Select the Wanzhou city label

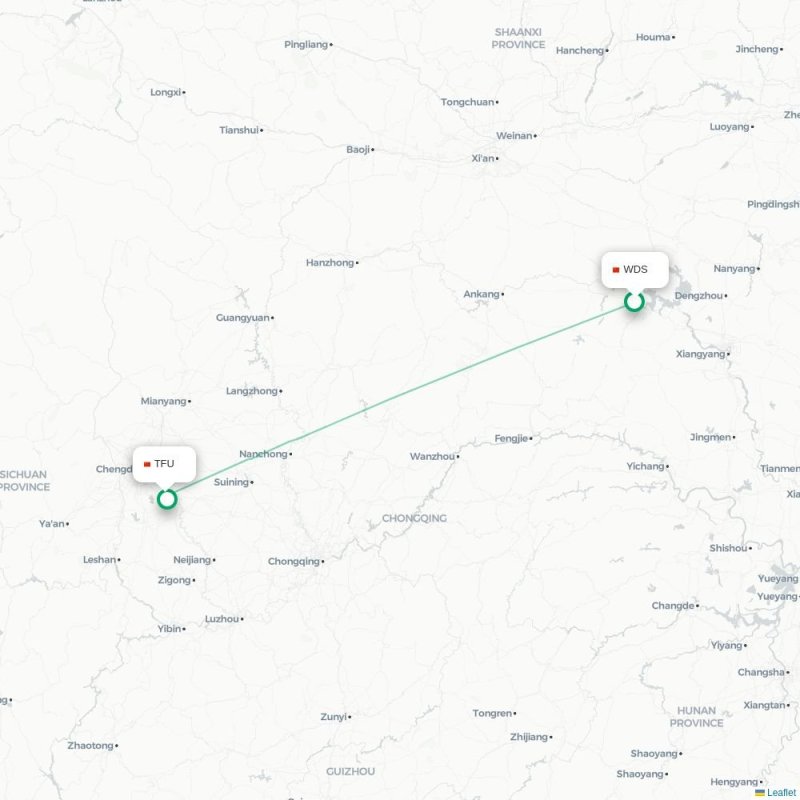click(435, 456)
